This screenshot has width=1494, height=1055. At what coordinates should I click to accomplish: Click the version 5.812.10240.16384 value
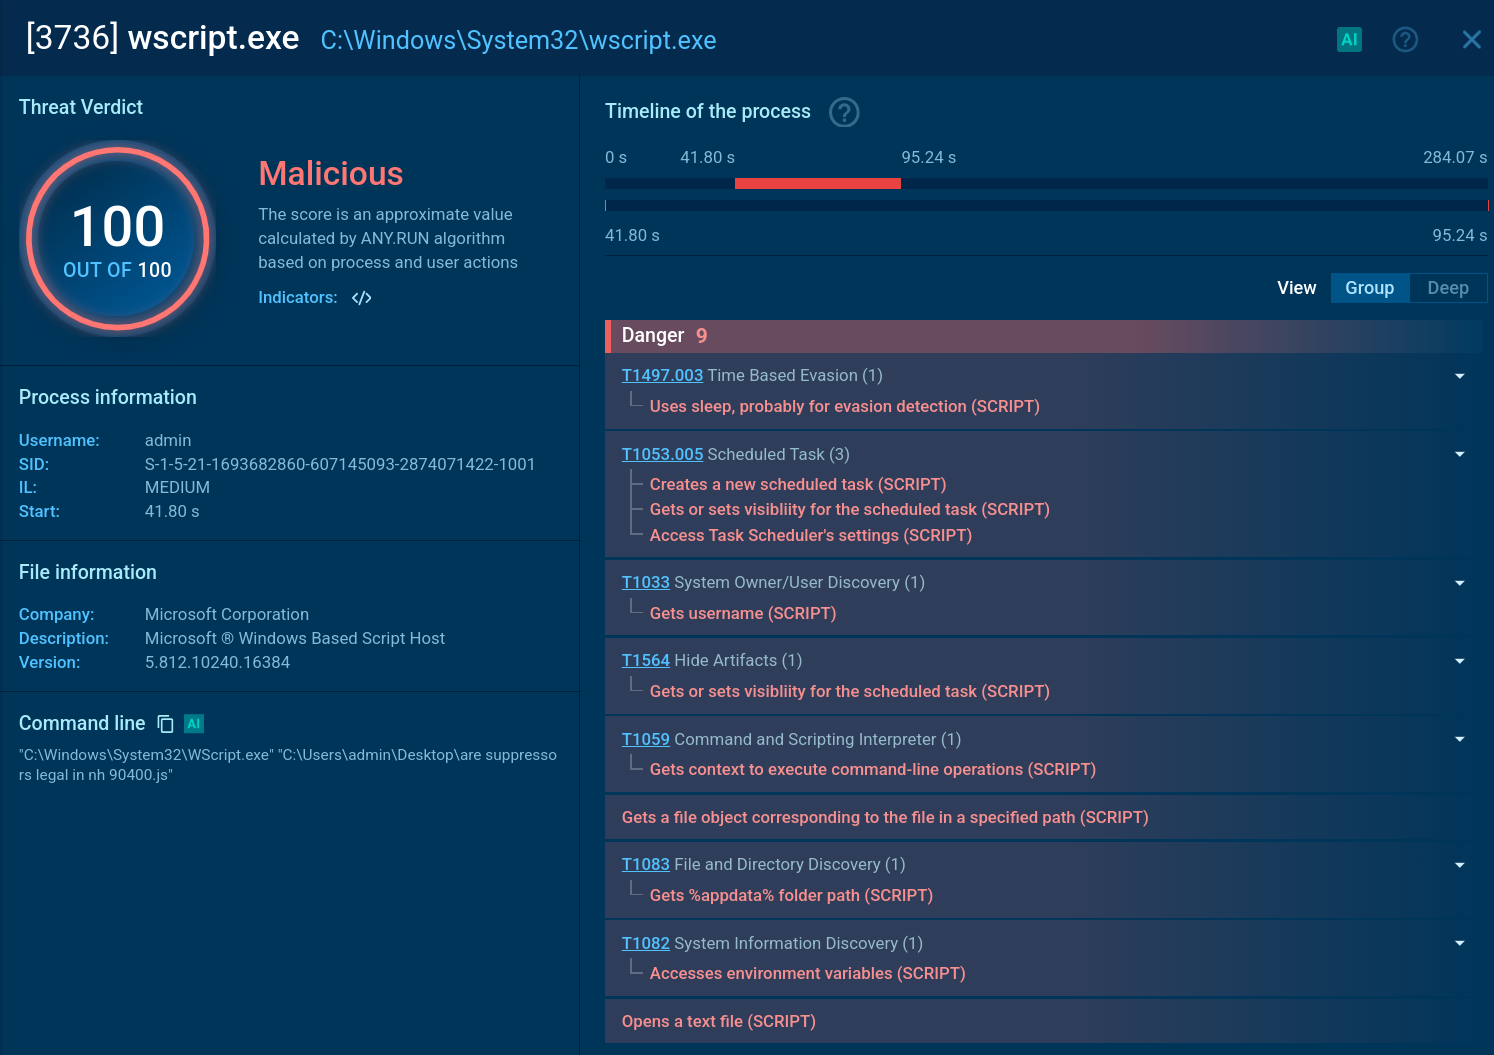[217, 663]
